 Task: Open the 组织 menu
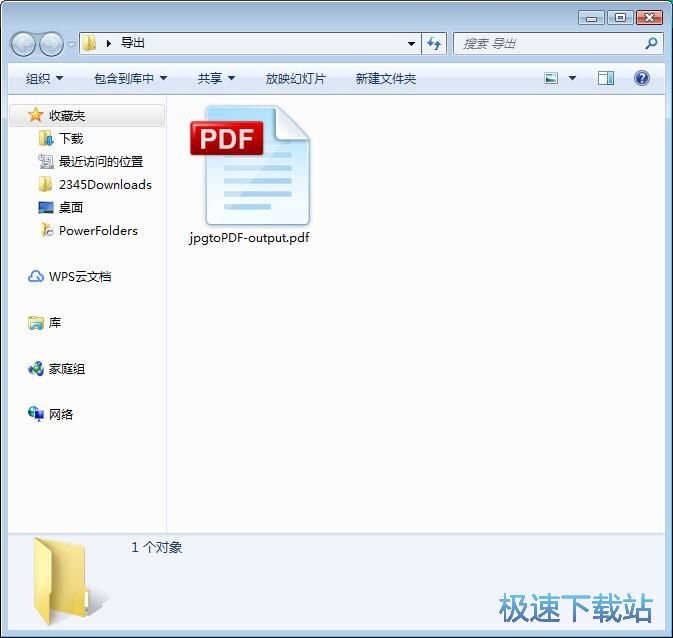(x=44, y=79)
